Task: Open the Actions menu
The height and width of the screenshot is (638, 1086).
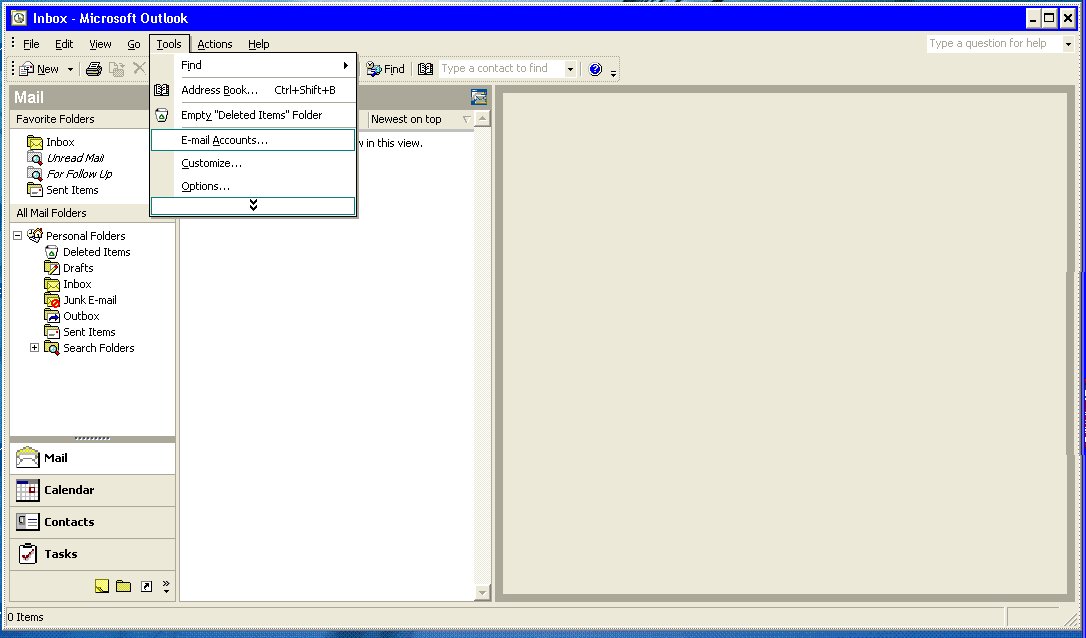Action: coord(215,44)
